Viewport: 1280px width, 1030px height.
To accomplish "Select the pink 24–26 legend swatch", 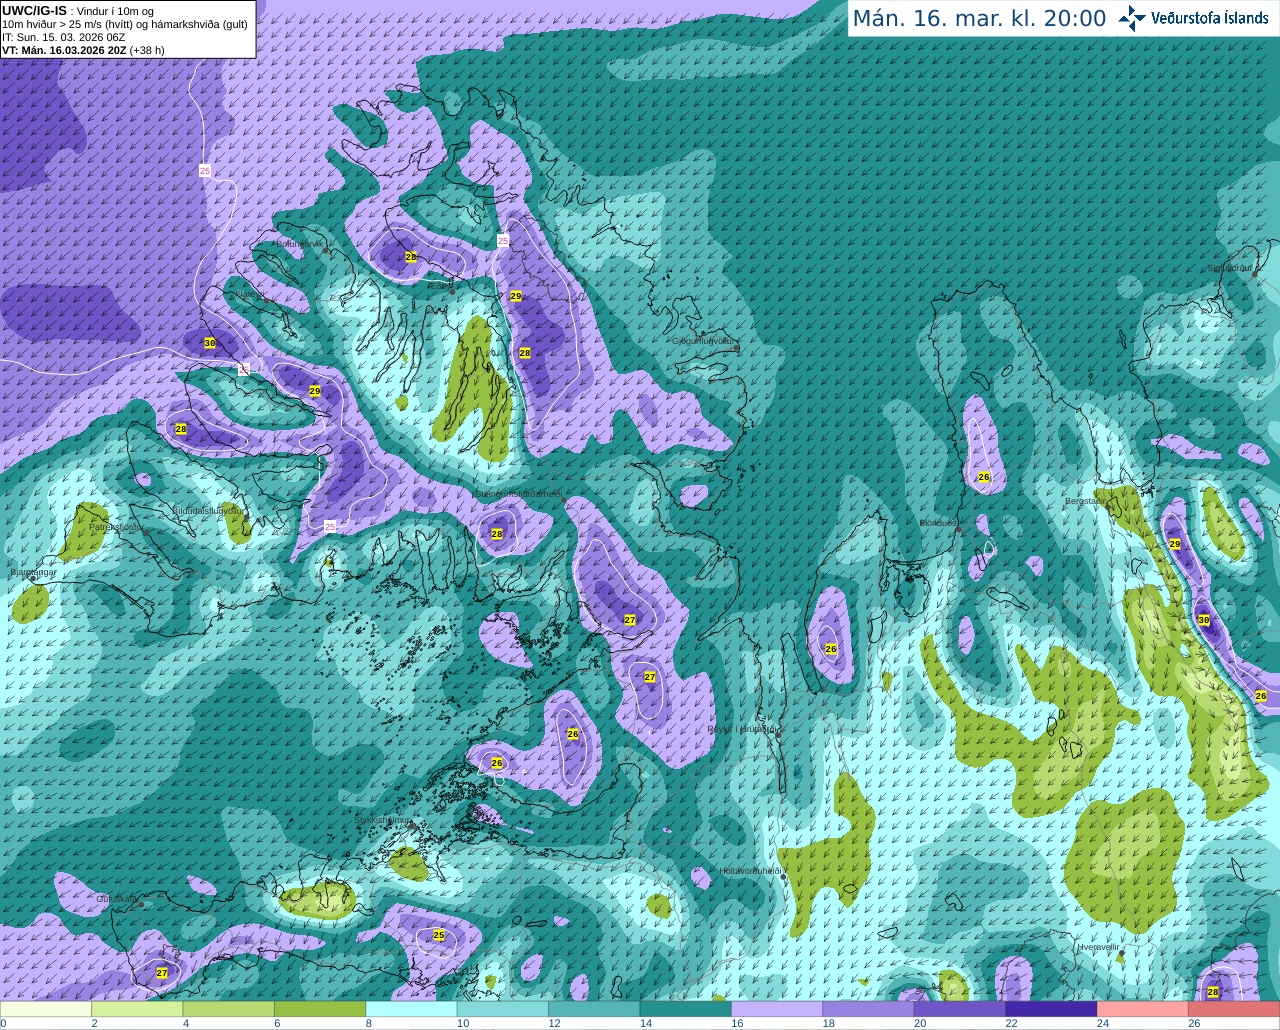I will [x=1144, y=1010].
